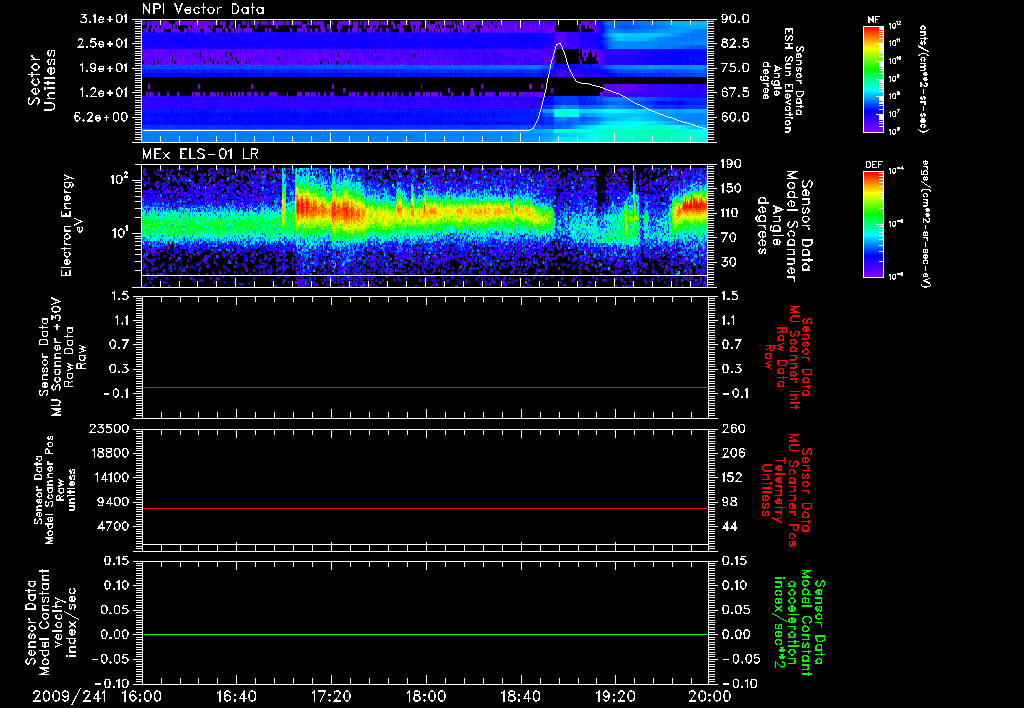Click the cnts/(cm**2-sr-sec) unit label
1024x708 pixels.
[x=923, y=79]
